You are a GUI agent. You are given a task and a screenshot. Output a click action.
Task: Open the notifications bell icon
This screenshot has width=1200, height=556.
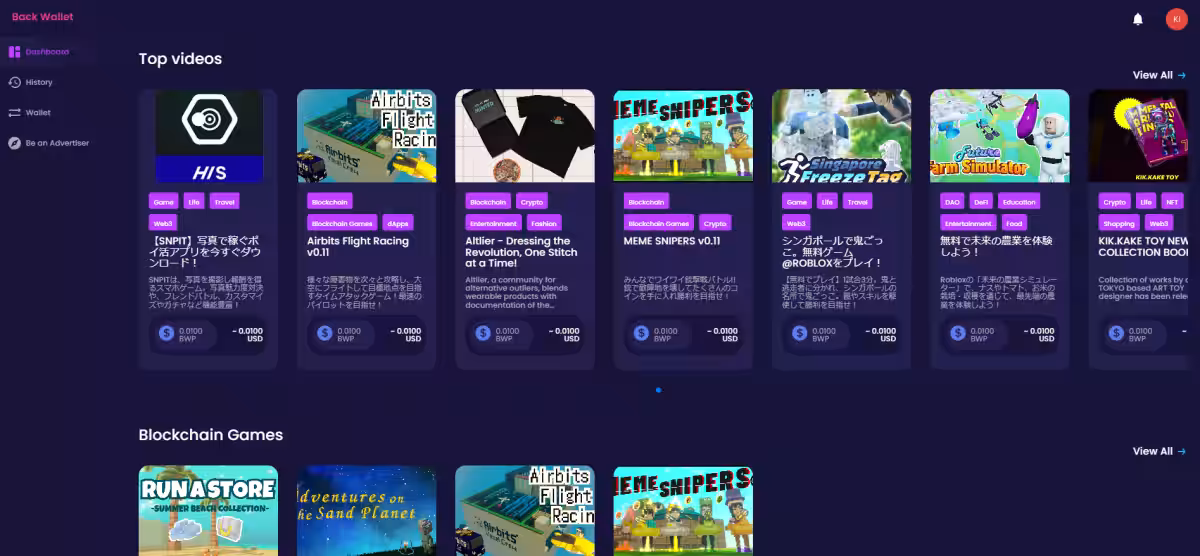[x=1137, y=19]
